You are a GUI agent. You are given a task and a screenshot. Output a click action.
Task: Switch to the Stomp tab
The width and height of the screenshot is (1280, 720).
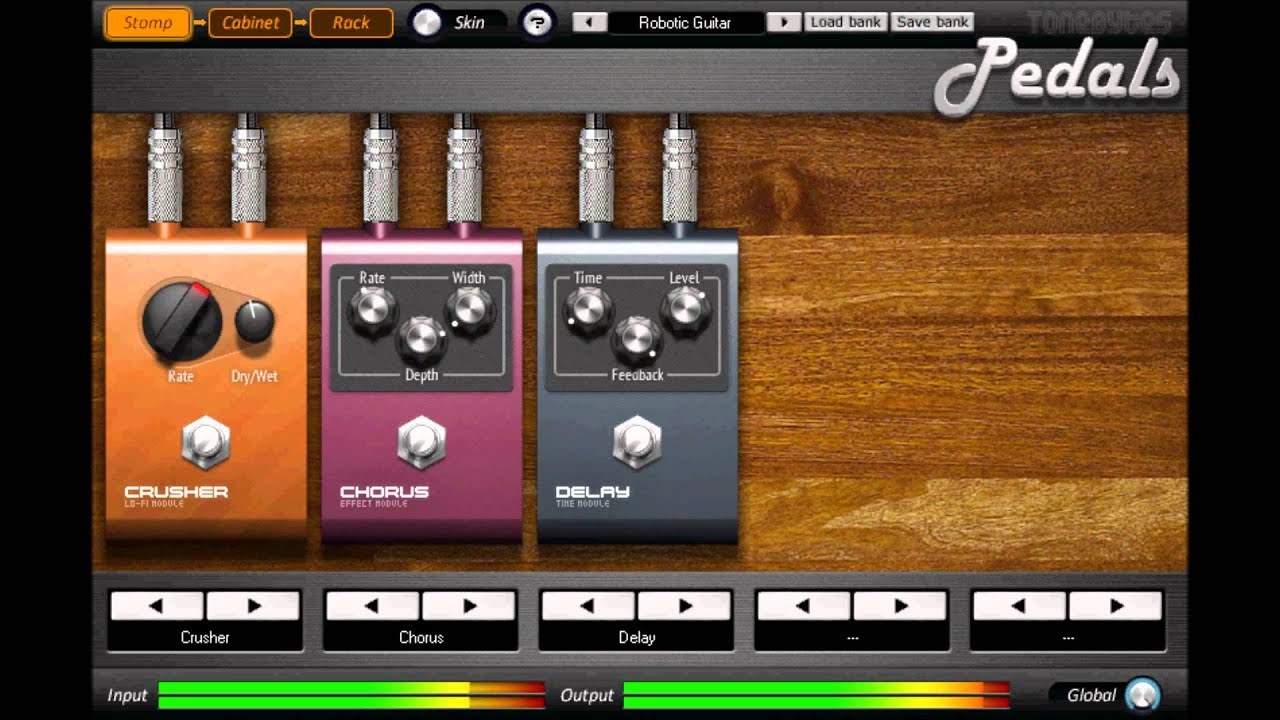point(148,22)
